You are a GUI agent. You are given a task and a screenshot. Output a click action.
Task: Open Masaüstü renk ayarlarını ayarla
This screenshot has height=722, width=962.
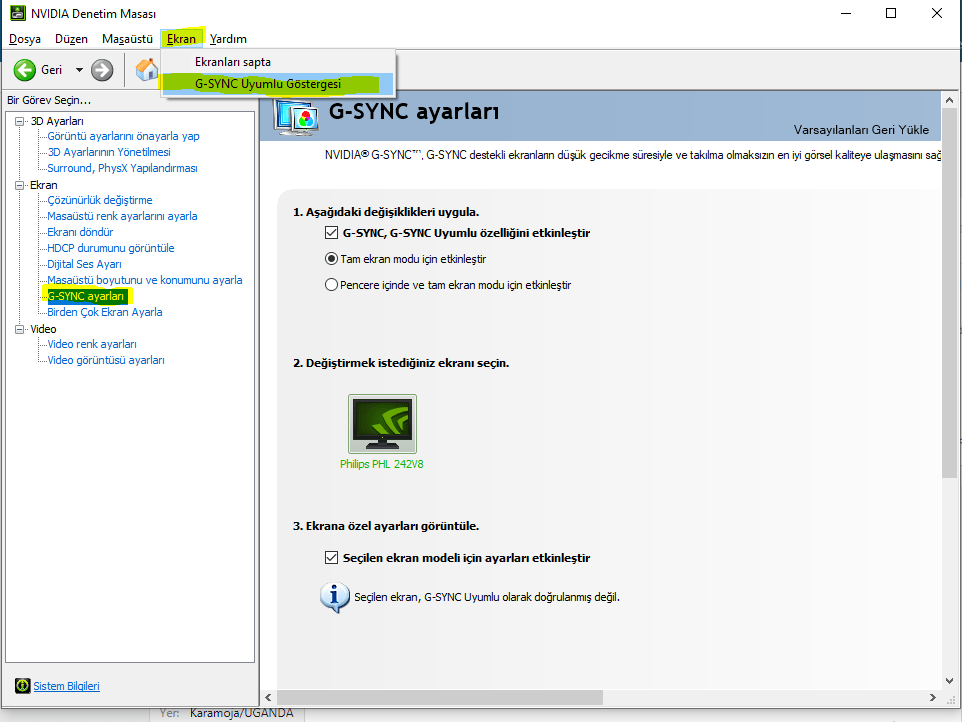click(x=123, y=216)
